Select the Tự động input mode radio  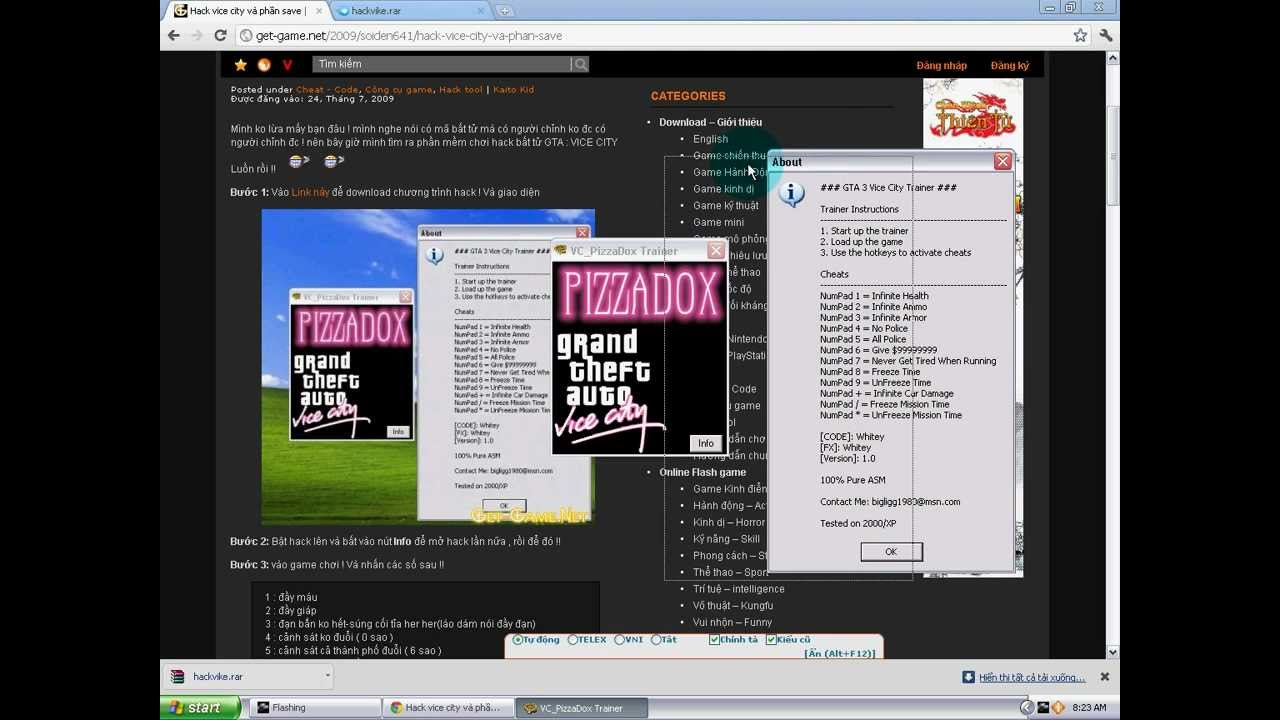click(x=518, y=640)
